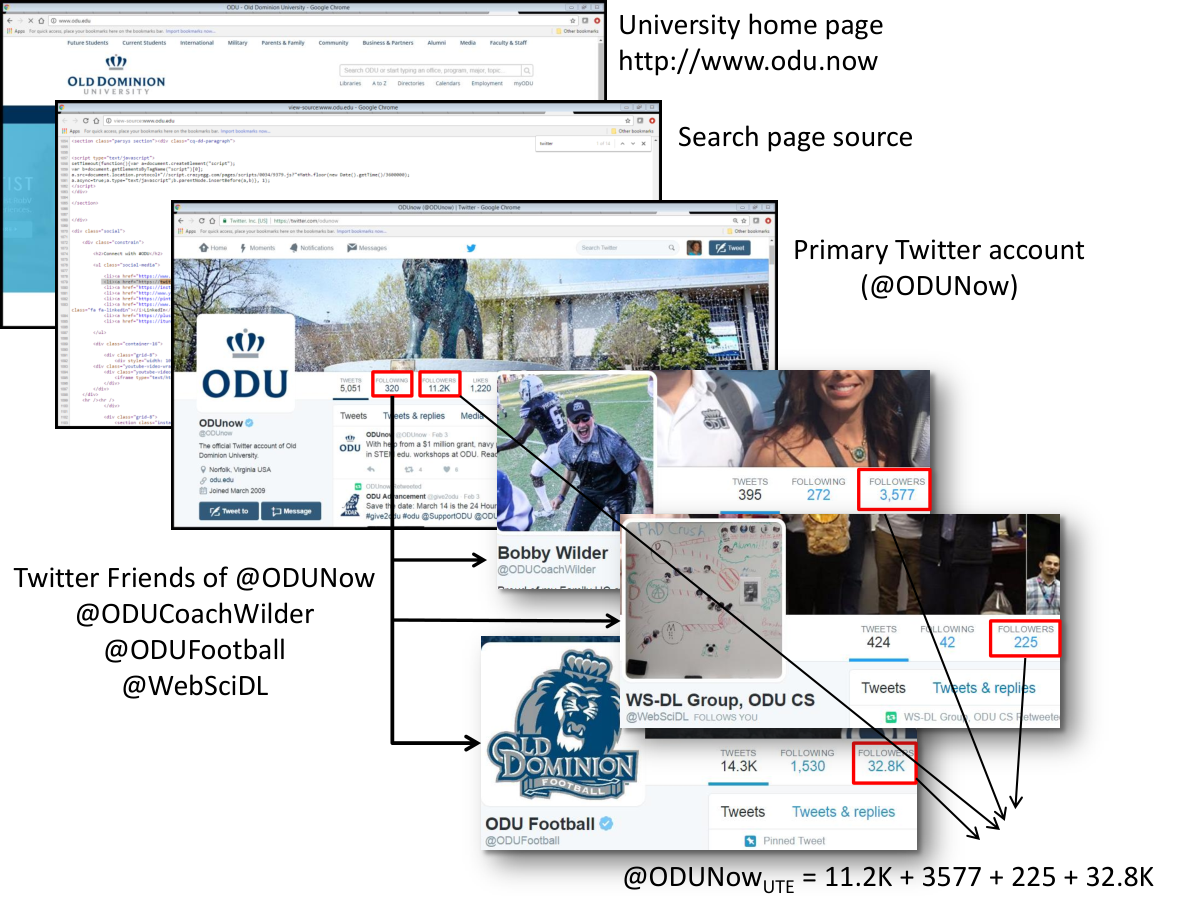Select the Tweets tab on the ODUnow profile
This screenshot has width=1200, height=900.
pos(354,416)
